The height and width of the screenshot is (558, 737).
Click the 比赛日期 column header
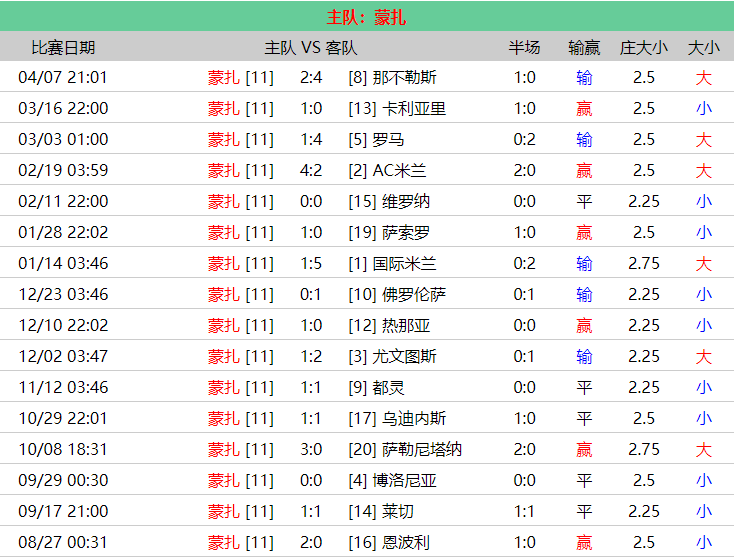[x=63, y=47]
